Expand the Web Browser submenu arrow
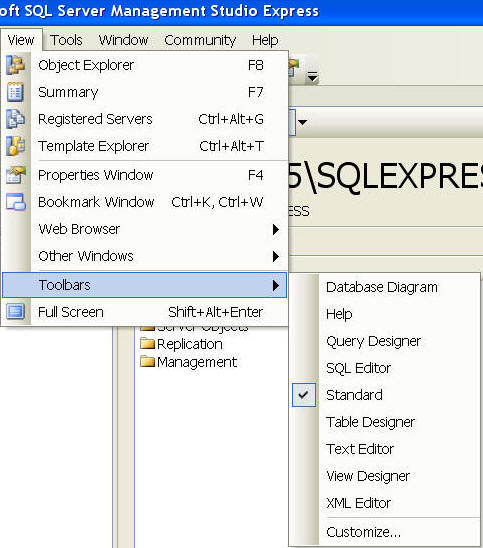This screenshot has height=548, width=483. 276,230
